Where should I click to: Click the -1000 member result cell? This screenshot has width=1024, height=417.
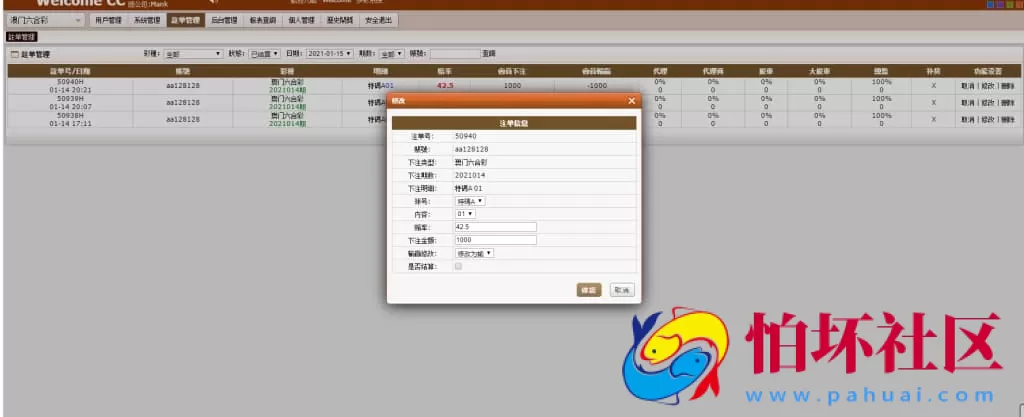click(596, 85)
